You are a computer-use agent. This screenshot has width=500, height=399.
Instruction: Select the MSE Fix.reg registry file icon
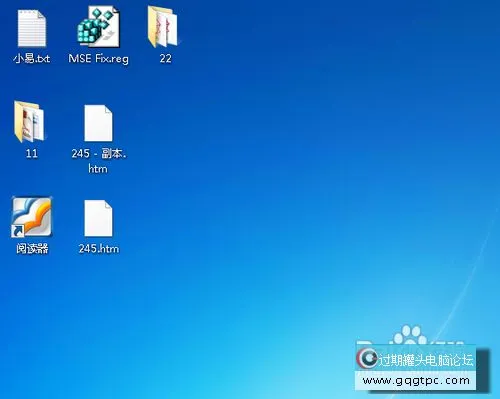point(98,27)
